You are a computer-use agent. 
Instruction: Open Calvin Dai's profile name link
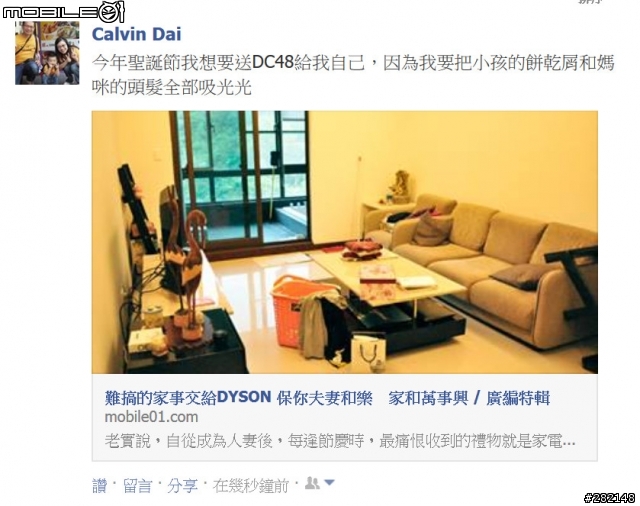coord(136,34)
